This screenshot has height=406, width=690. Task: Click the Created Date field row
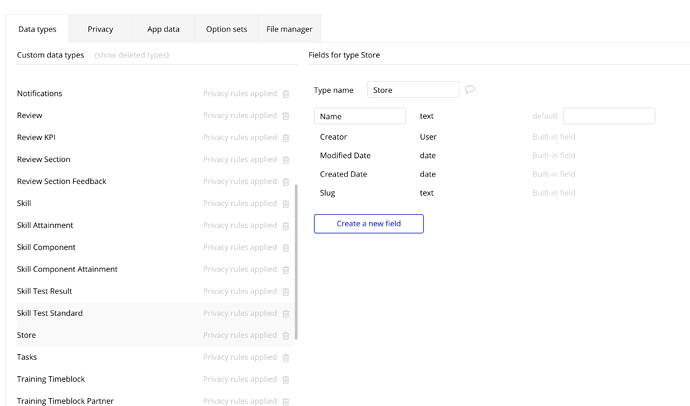(447, 174)
